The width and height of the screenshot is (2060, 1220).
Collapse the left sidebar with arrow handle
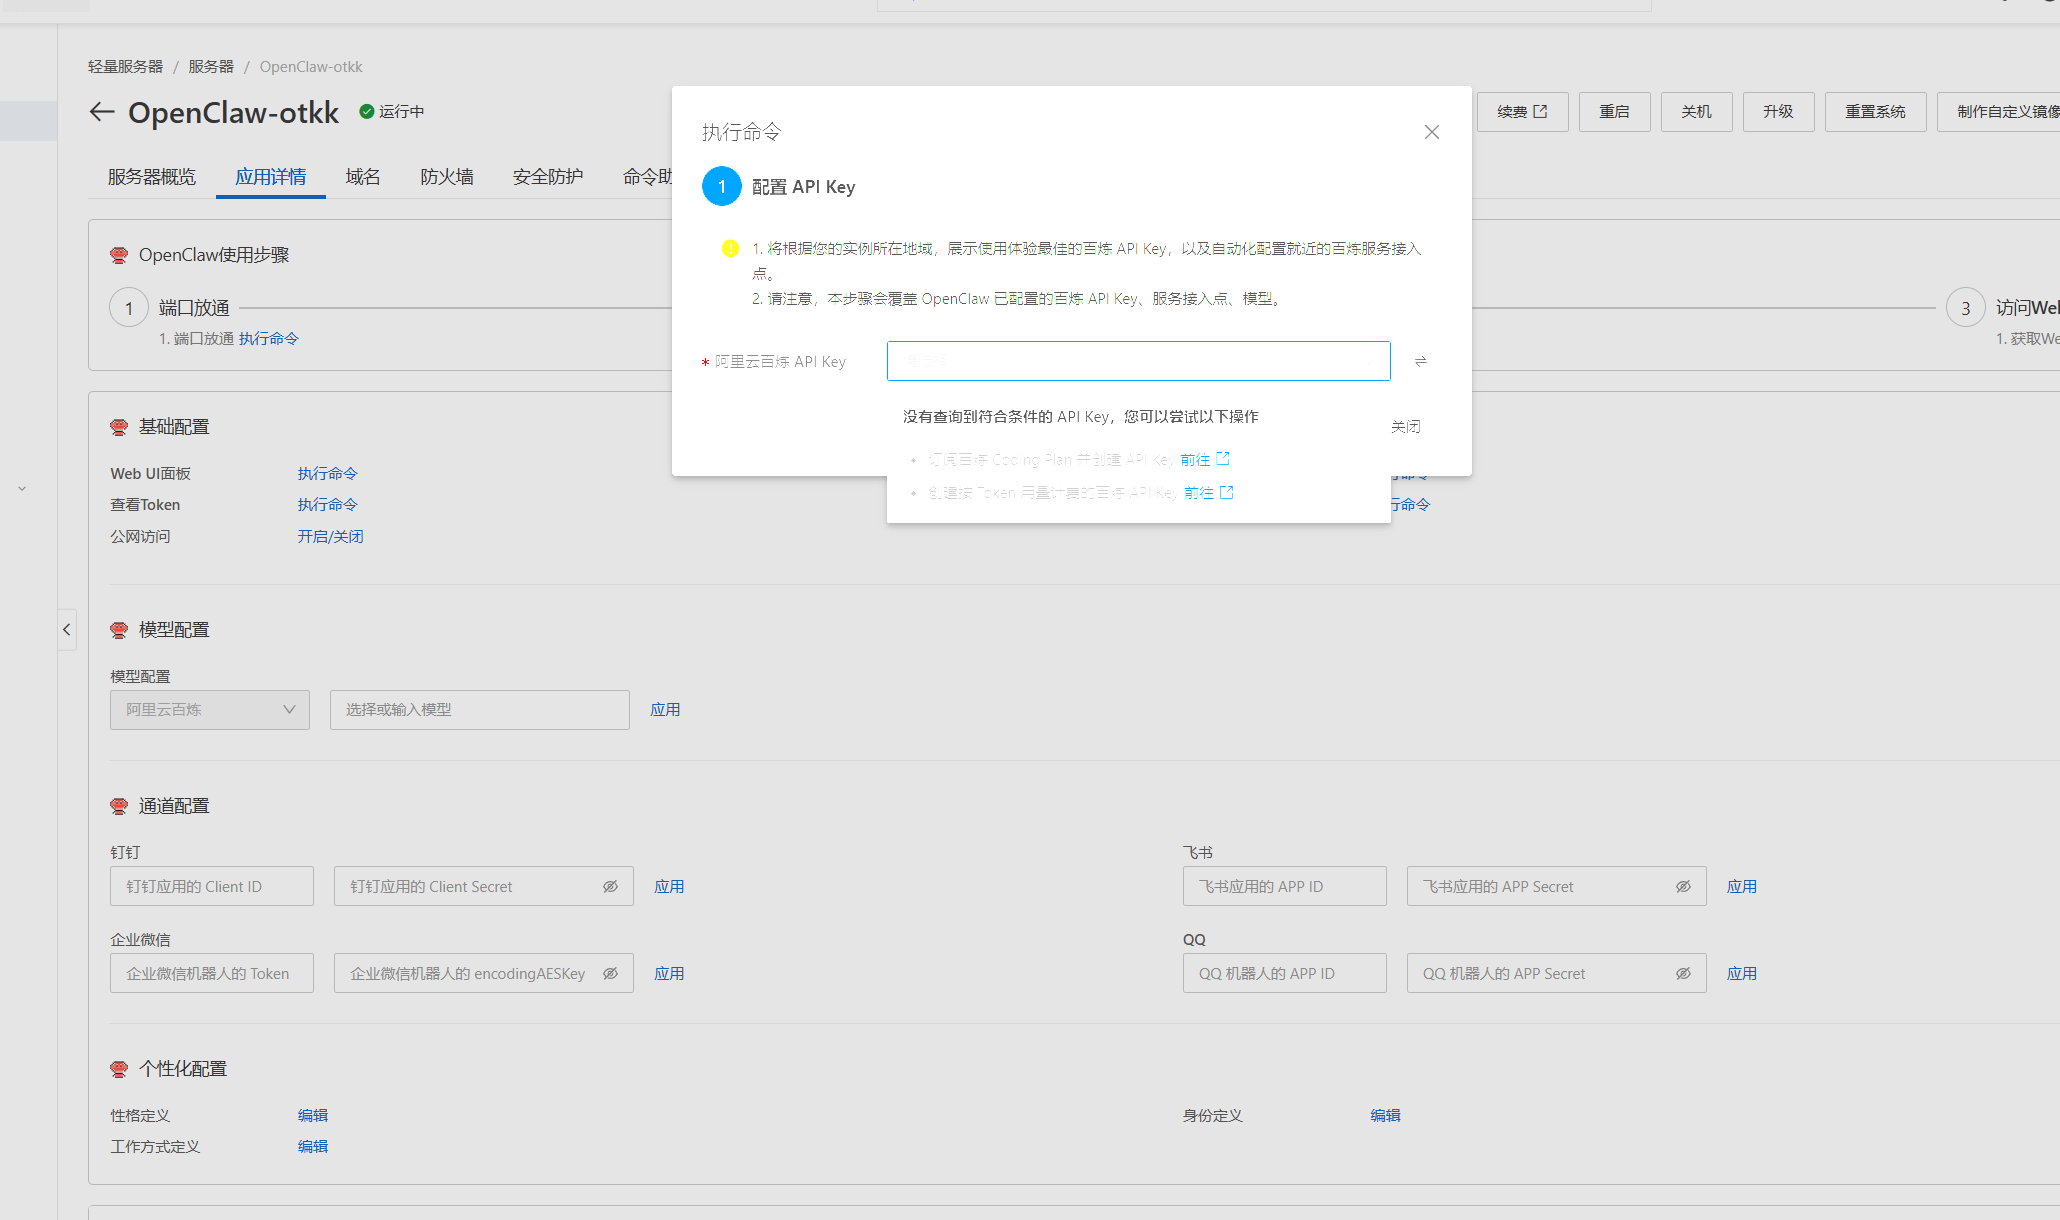click(x=67, y=629)
